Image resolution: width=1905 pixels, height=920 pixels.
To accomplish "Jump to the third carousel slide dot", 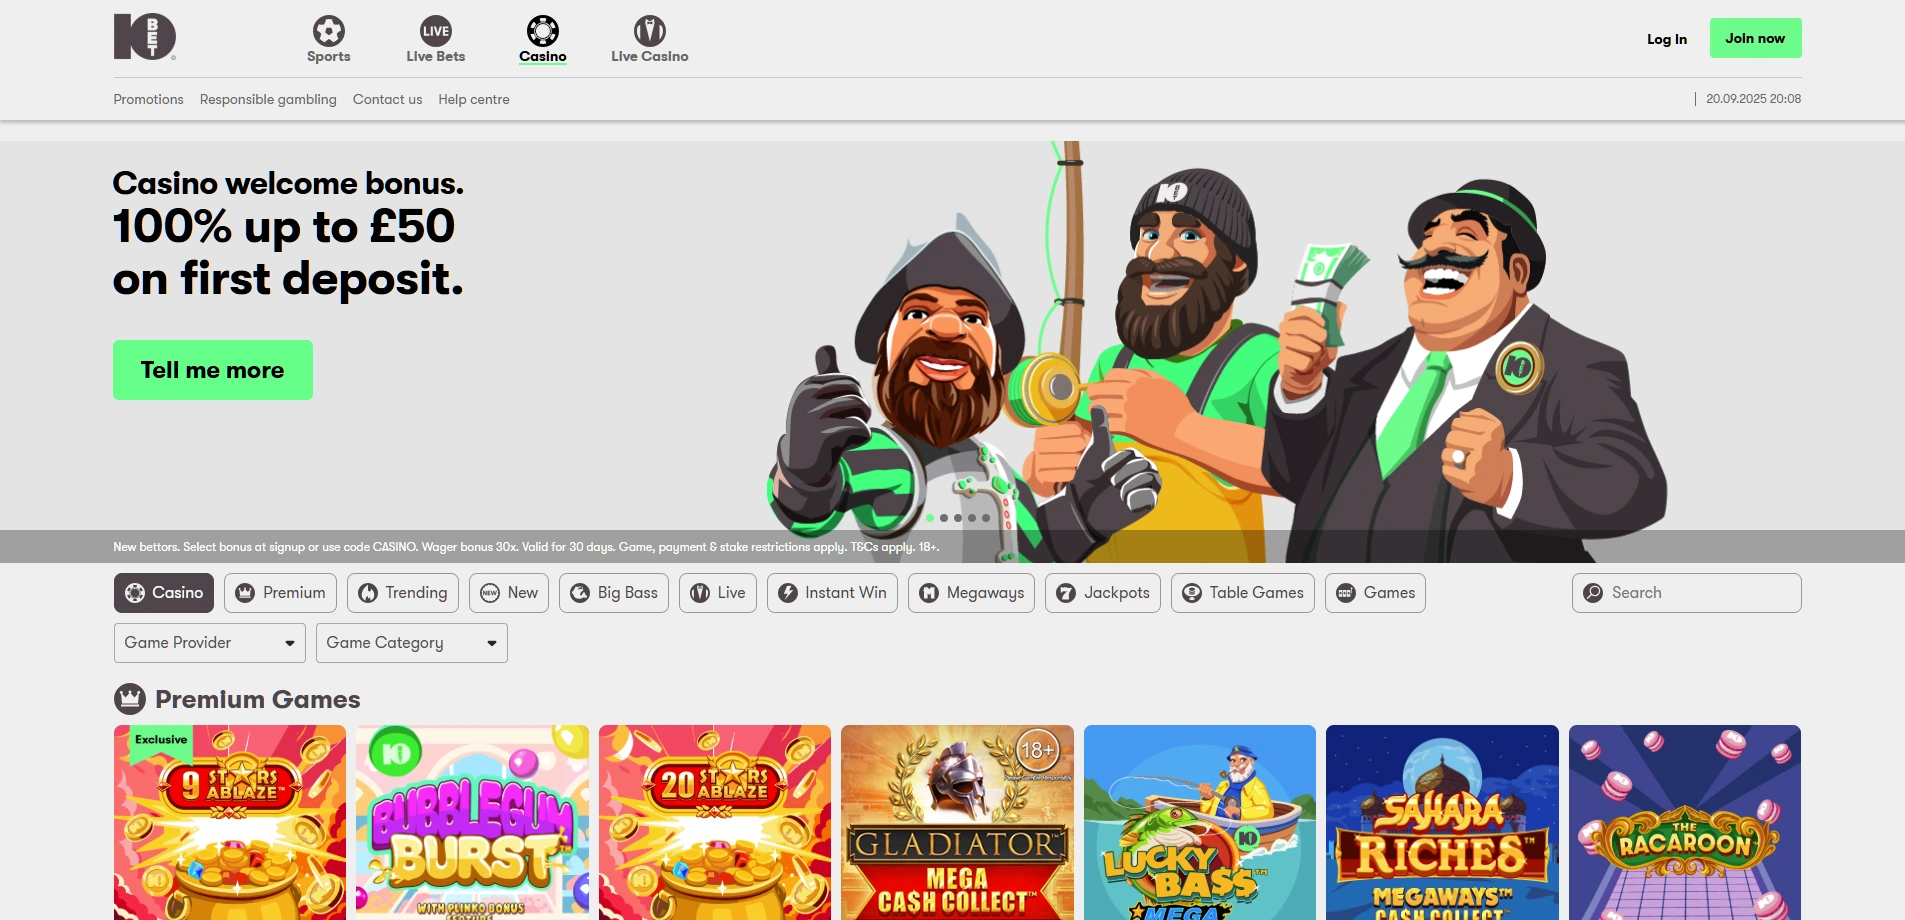I will pyautogui.click(x=957, y=517).
